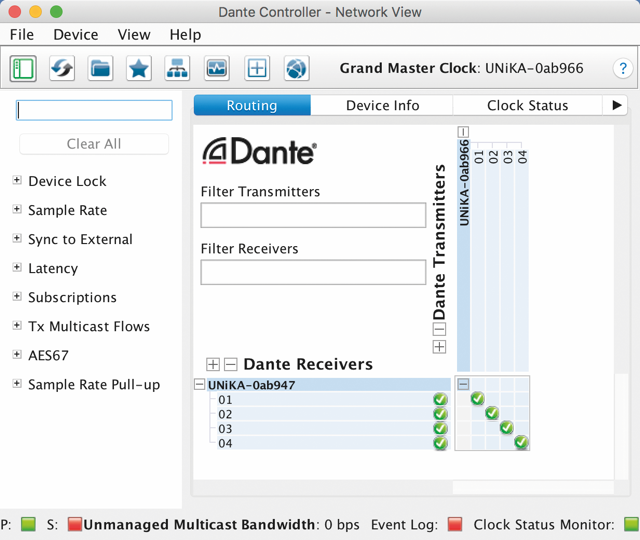Image resolution: width=640 pixels, height=540 pixels.
Task: Select receiver channel 02 row
Action: pos(333,414)
